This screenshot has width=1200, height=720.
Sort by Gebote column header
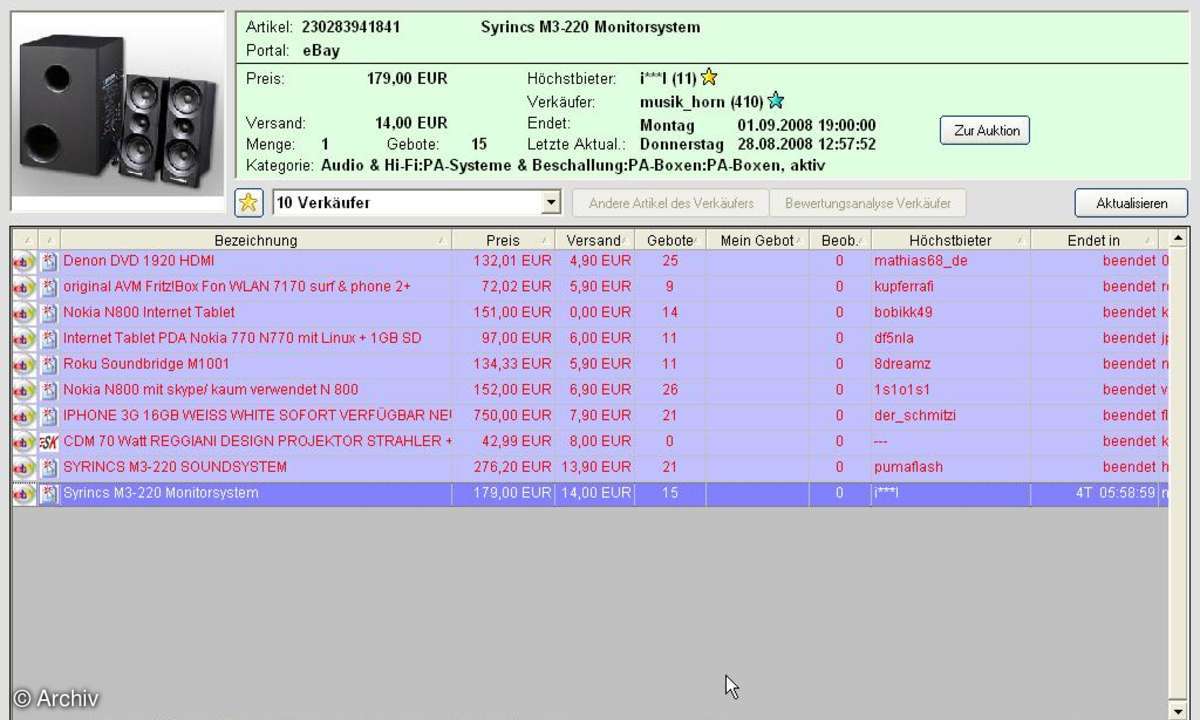pos(670,240)
